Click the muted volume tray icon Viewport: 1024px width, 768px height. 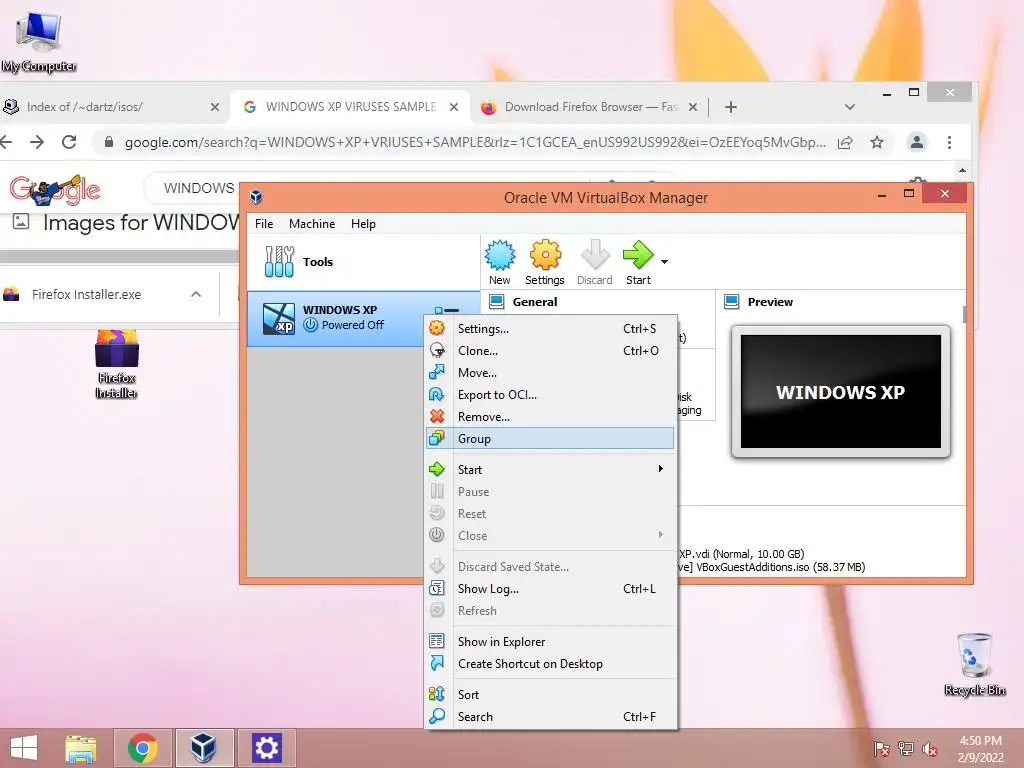[x=929, y=749]
